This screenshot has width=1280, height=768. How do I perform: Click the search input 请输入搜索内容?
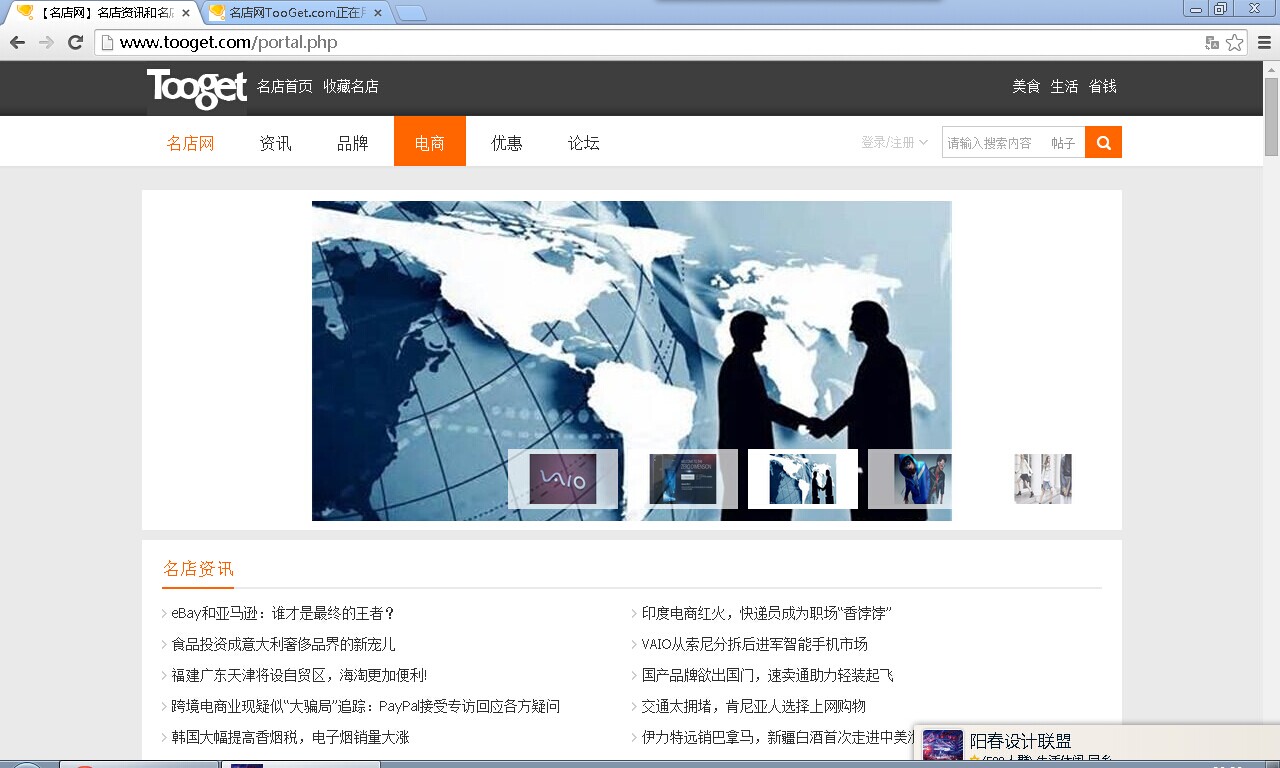pyautogui.click(x=993, y=143)
